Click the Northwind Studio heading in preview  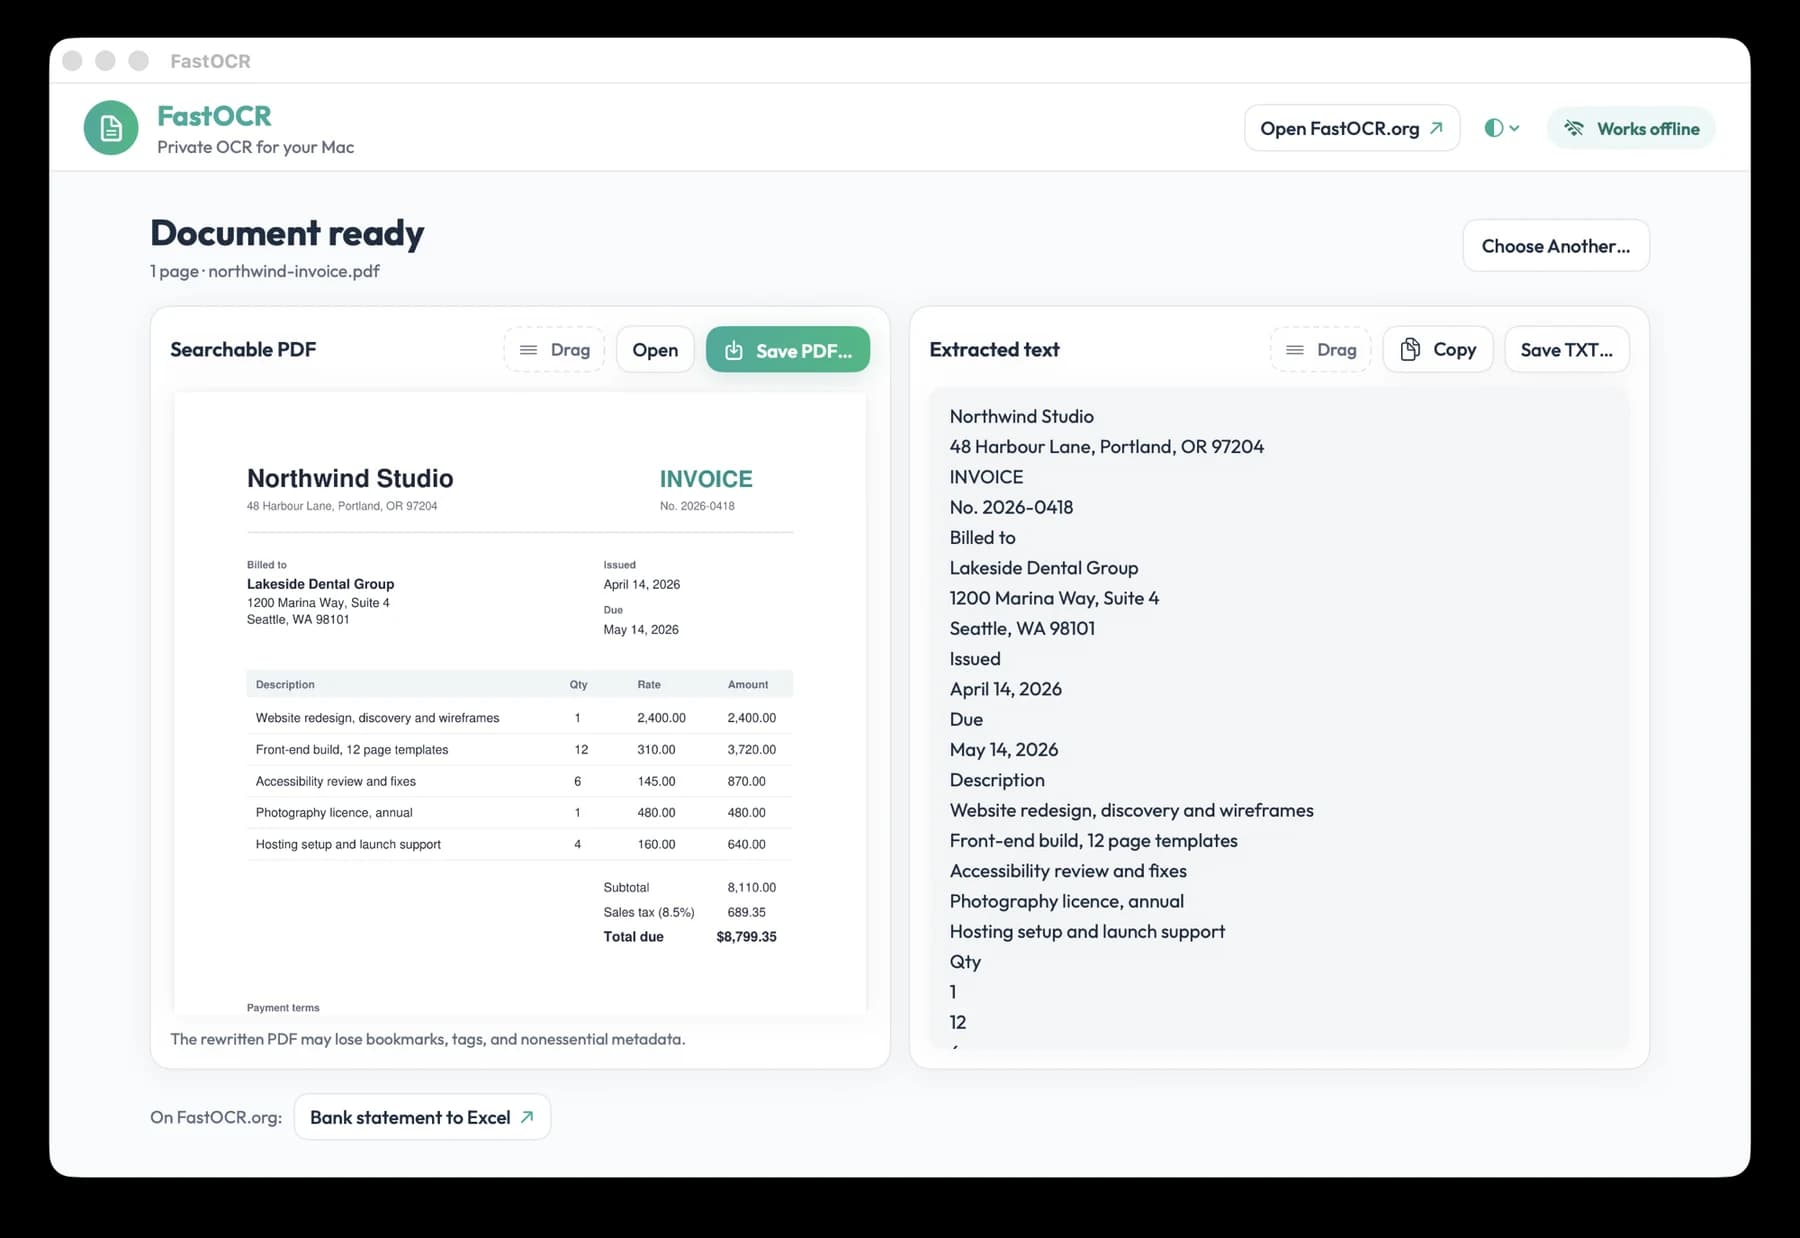[350, 478]
